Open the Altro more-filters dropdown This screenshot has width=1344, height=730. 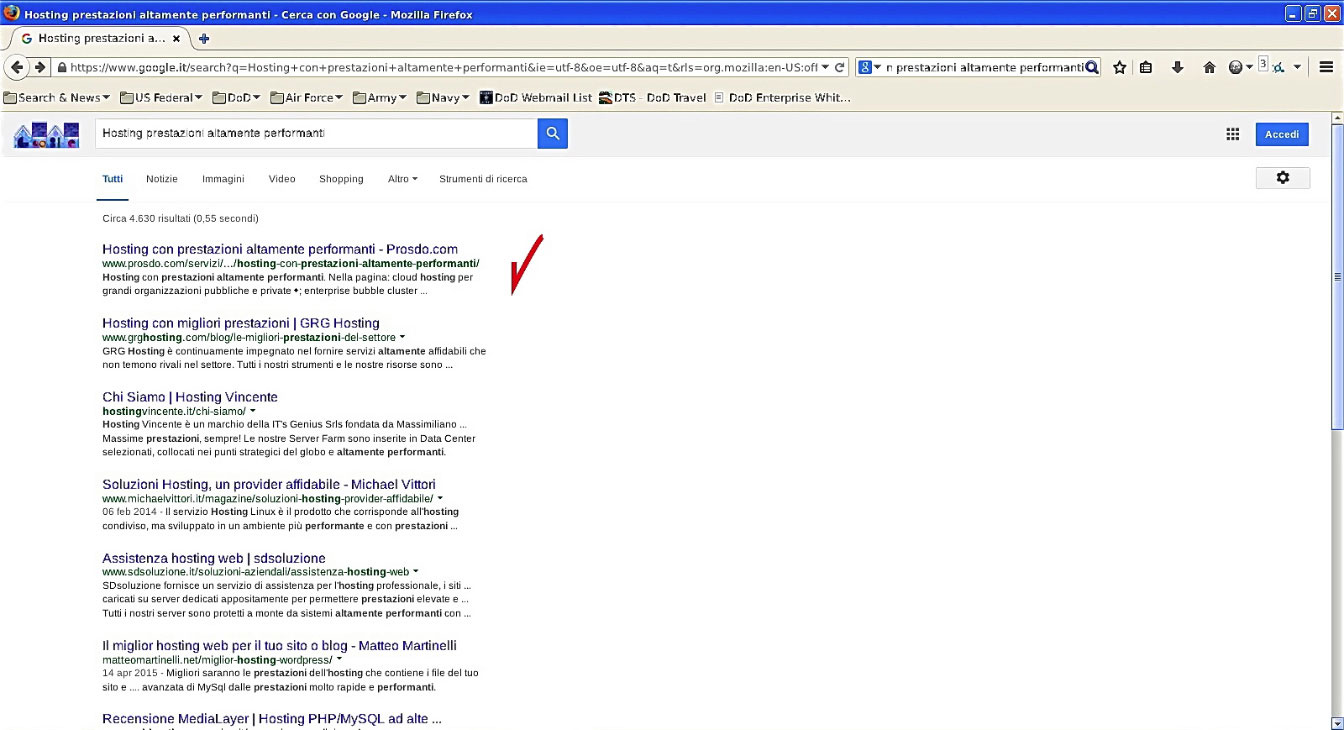(403, 179)
